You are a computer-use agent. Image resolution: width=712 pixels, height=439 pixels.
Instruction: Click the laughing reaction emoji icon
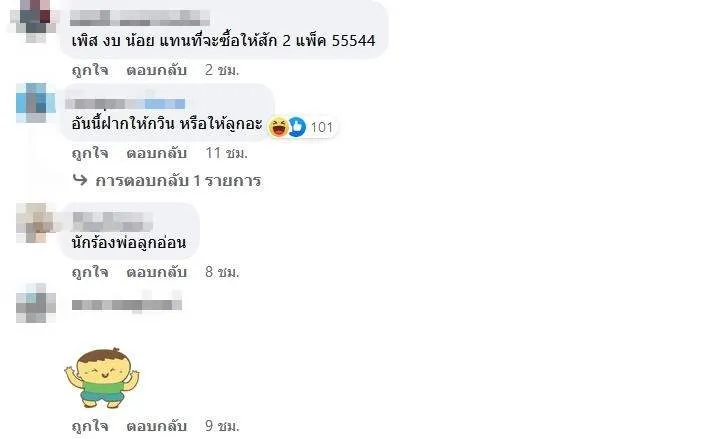click(x=278, y=127)
